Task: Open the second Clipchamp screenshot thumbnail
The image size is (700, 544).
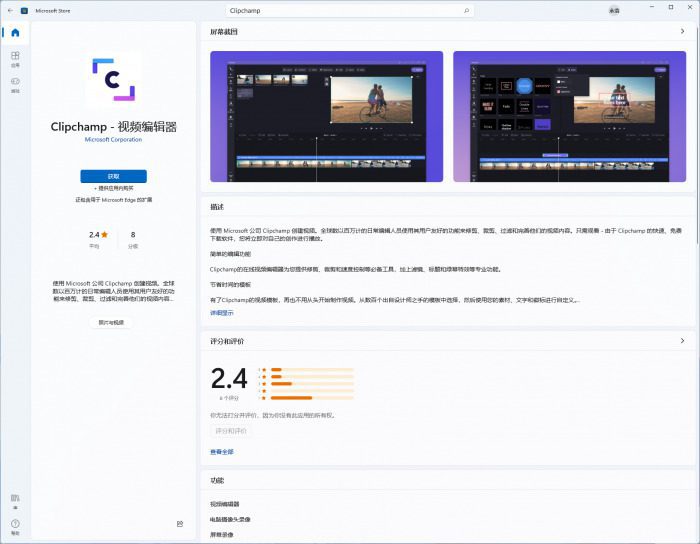Action: click(x=570, y=116)
